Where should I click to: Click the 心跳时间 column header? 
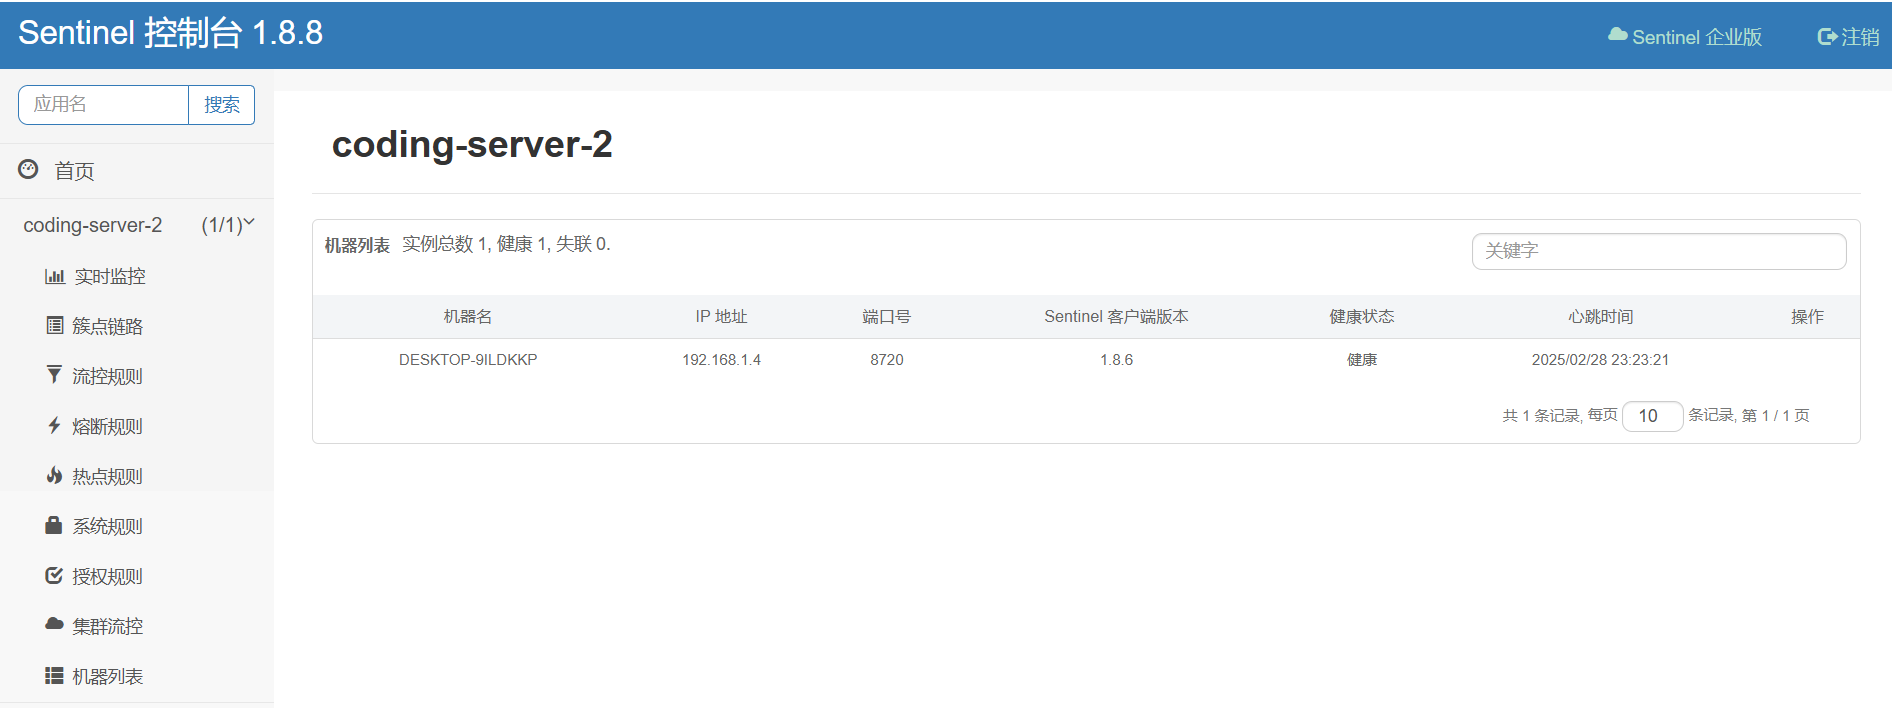(x=1600, y=317)
